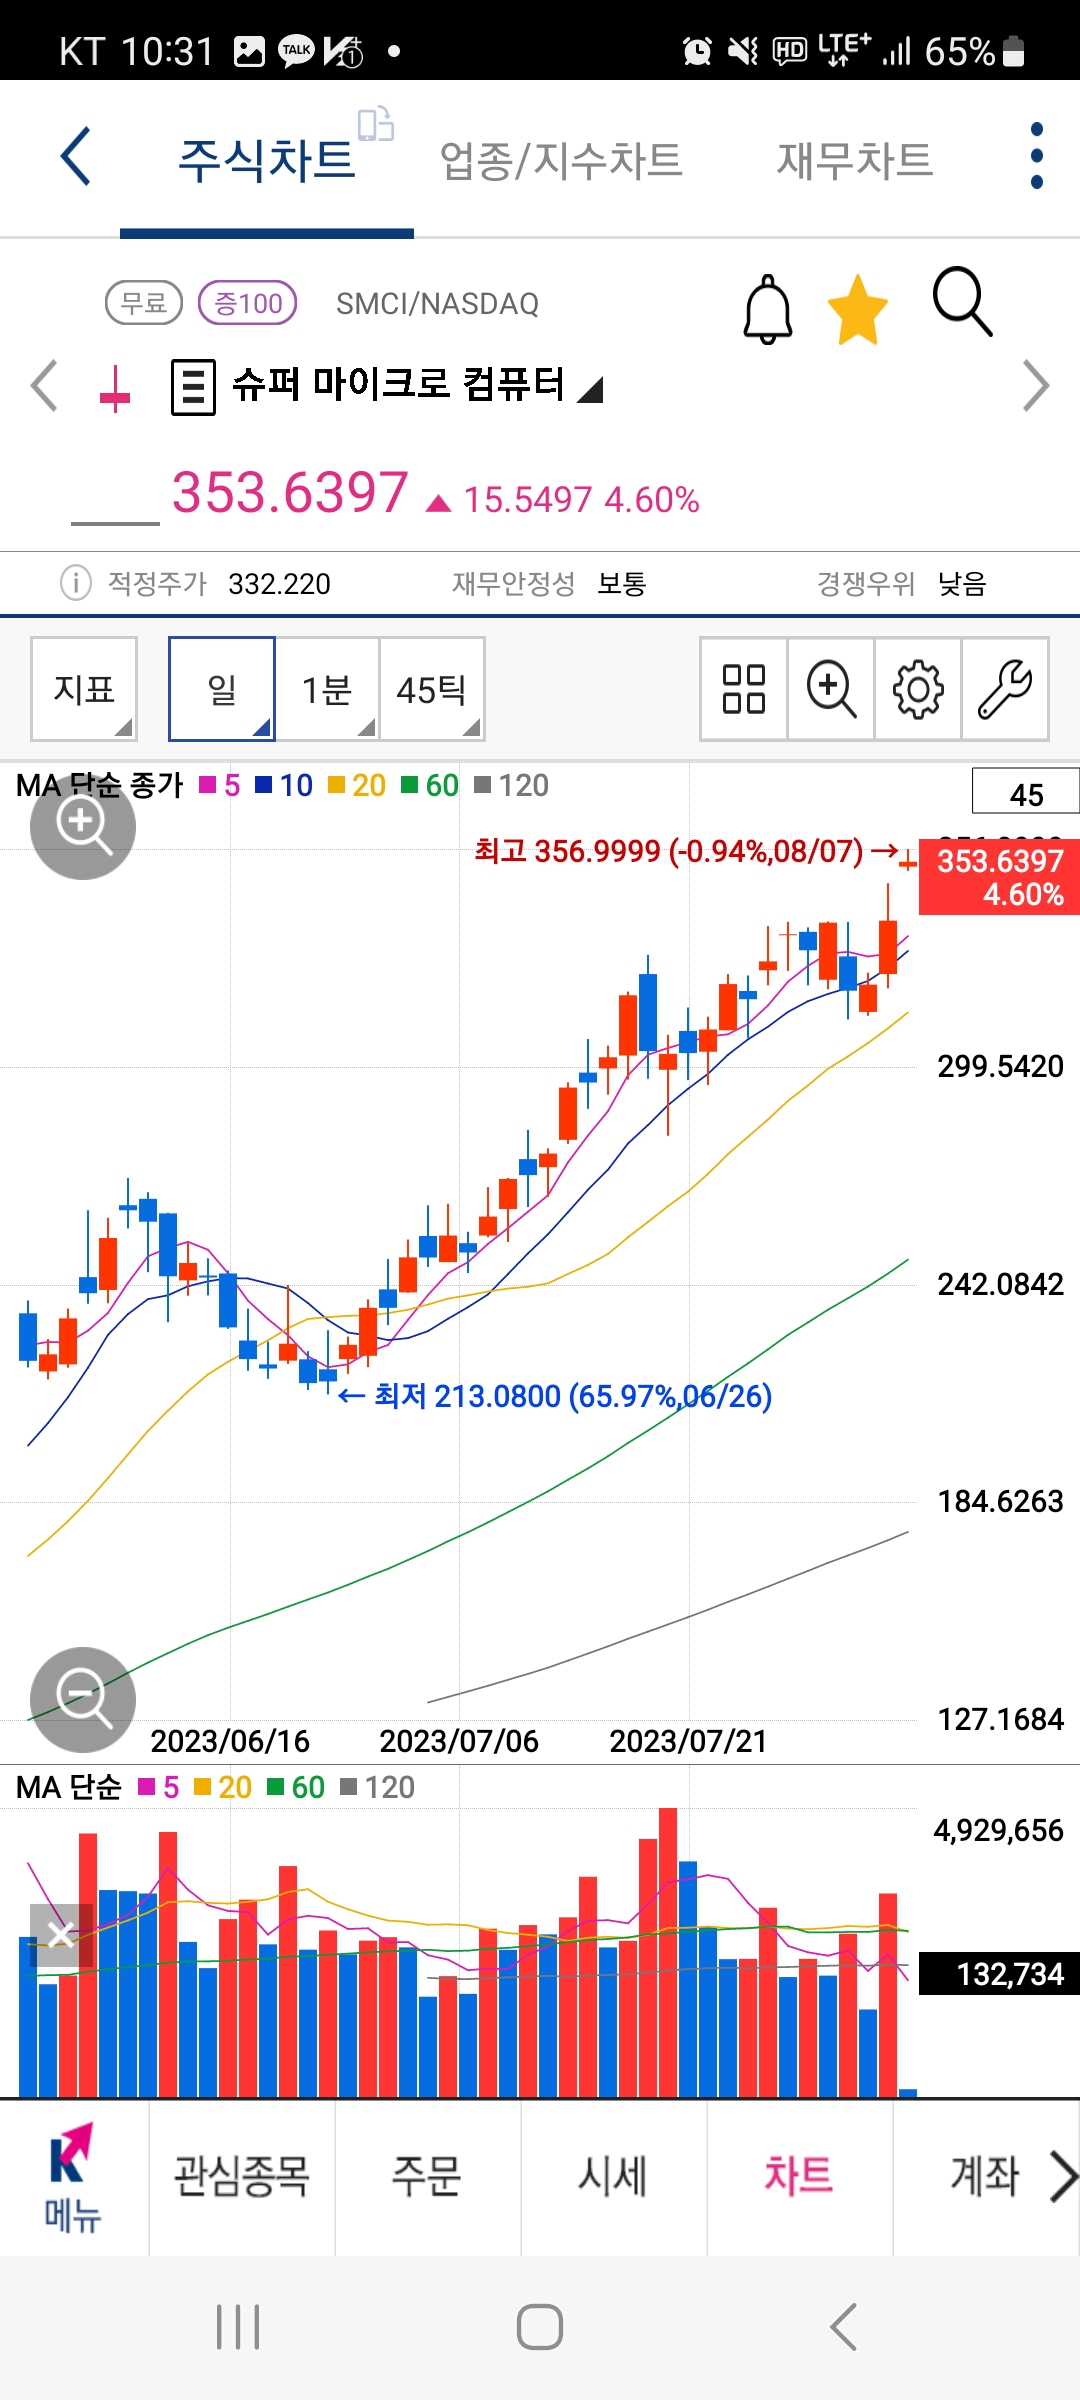Open chart settings gear

click(x=918, y=689)
